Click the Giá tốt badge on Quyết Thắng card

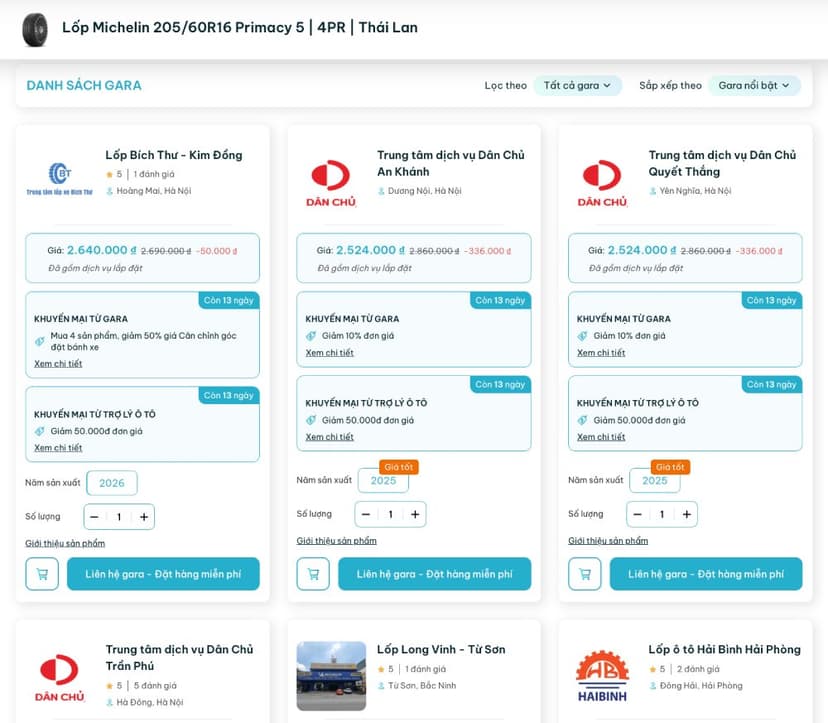coord(670,467)
